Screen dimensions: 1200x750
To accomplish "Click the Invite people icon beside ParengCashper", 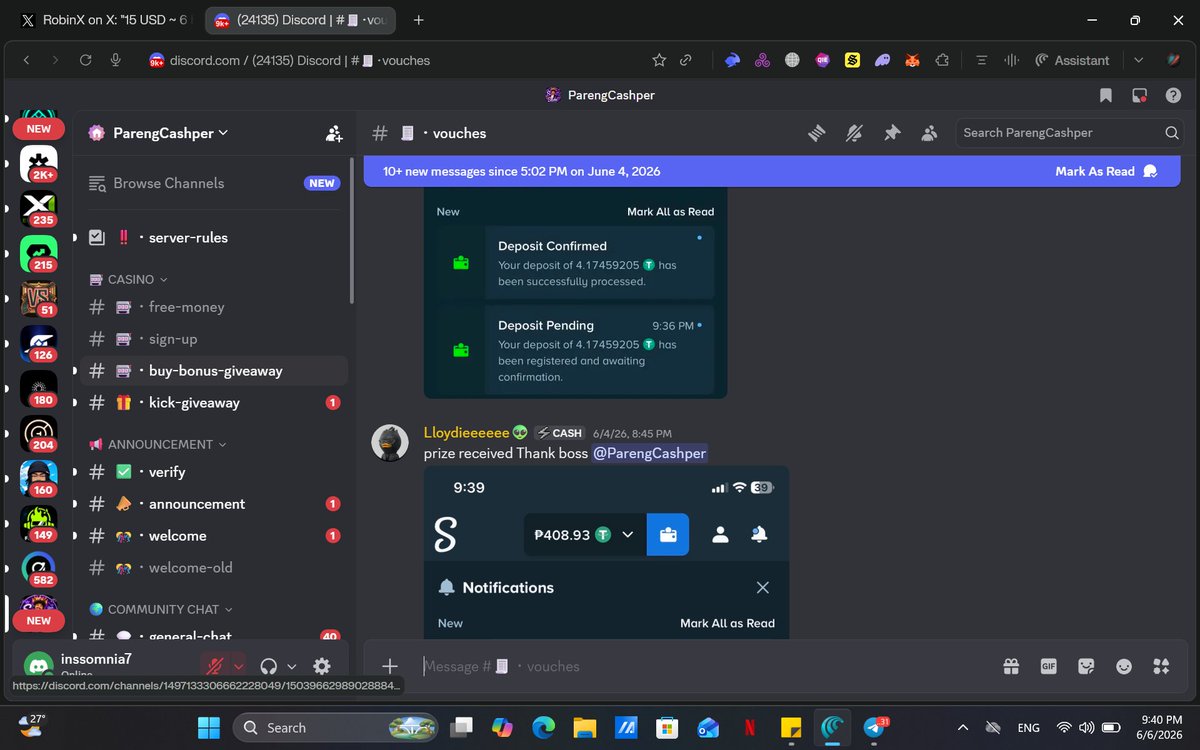I will (334, 133).
